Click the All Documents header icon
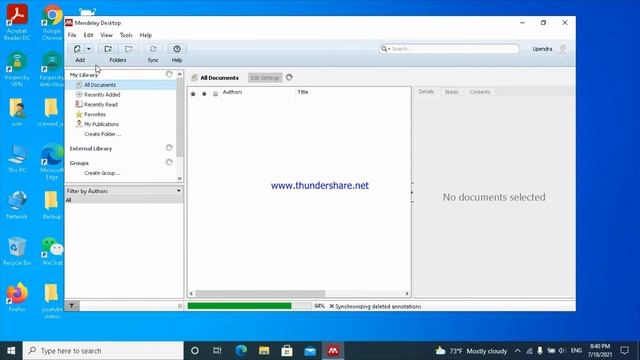This screenshot has height=360, width=640. pyautogui.click(x=195, y=78)
